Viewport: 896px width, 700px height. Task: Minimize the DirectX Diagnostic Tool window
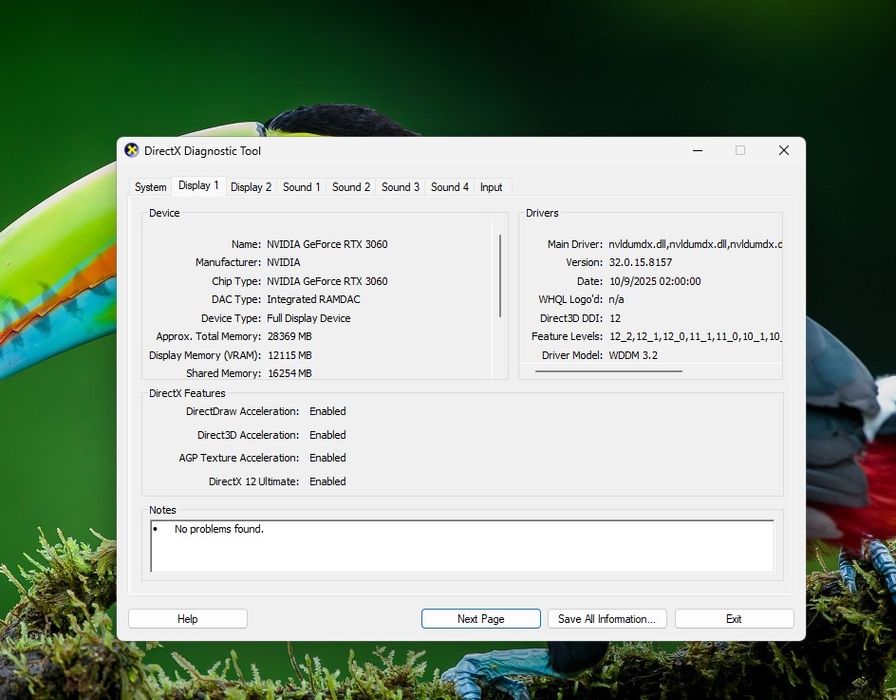click(698, 150)
